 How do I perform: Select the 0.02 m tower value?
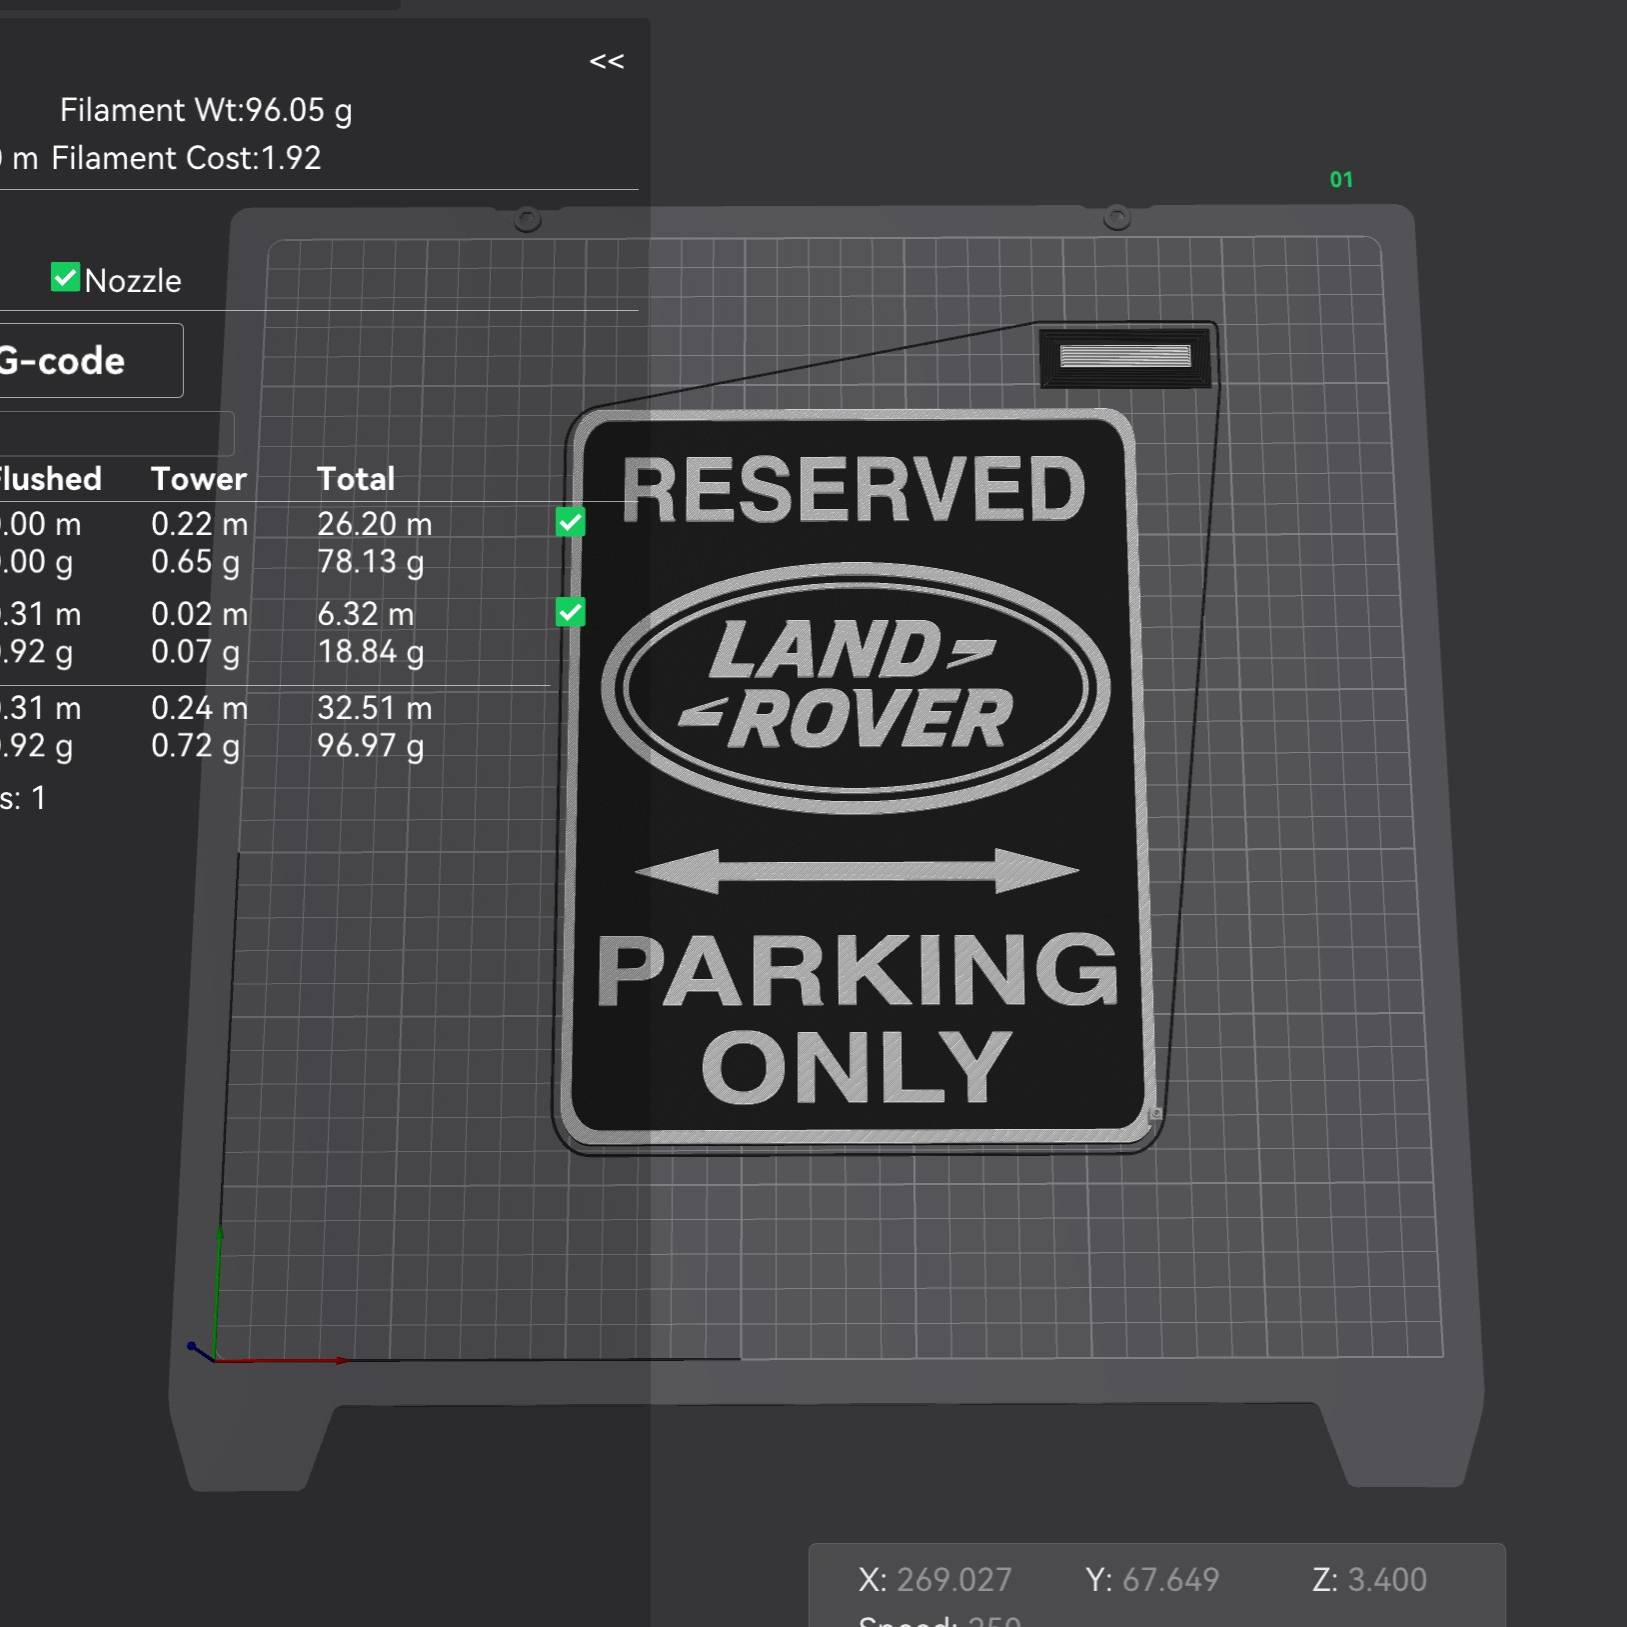click(200, 614)
